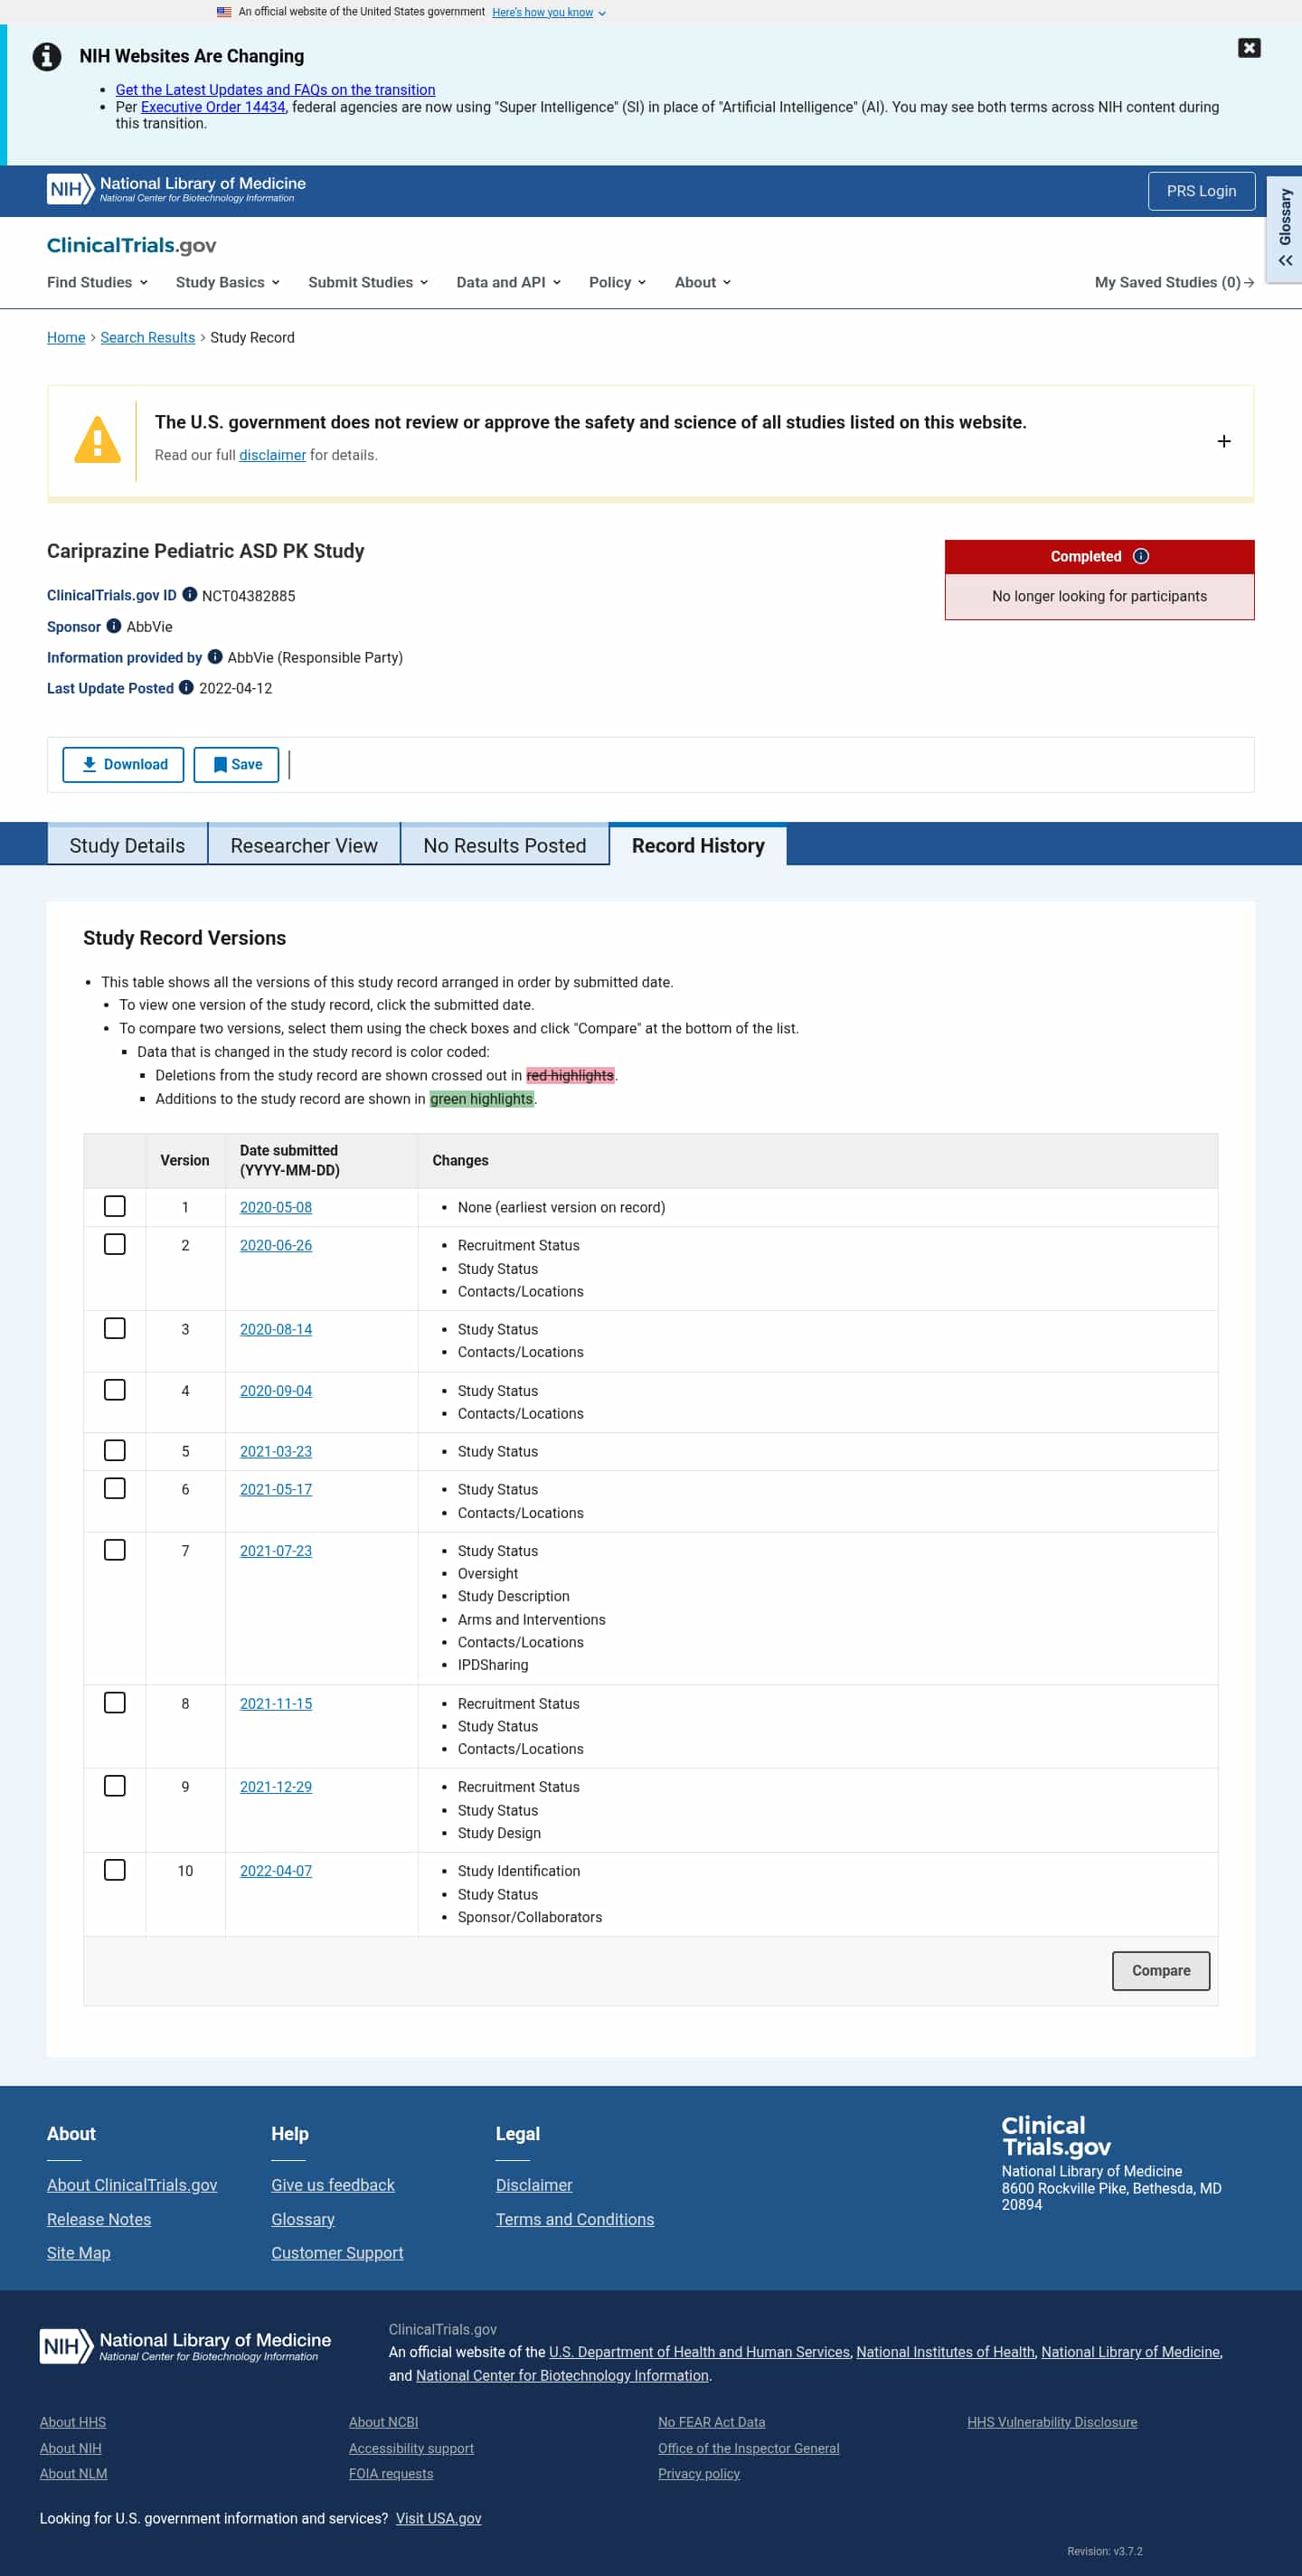The image size is (1302, 2576).
Task: Open the Submit Studies dropdown
Action: [368, 282]
